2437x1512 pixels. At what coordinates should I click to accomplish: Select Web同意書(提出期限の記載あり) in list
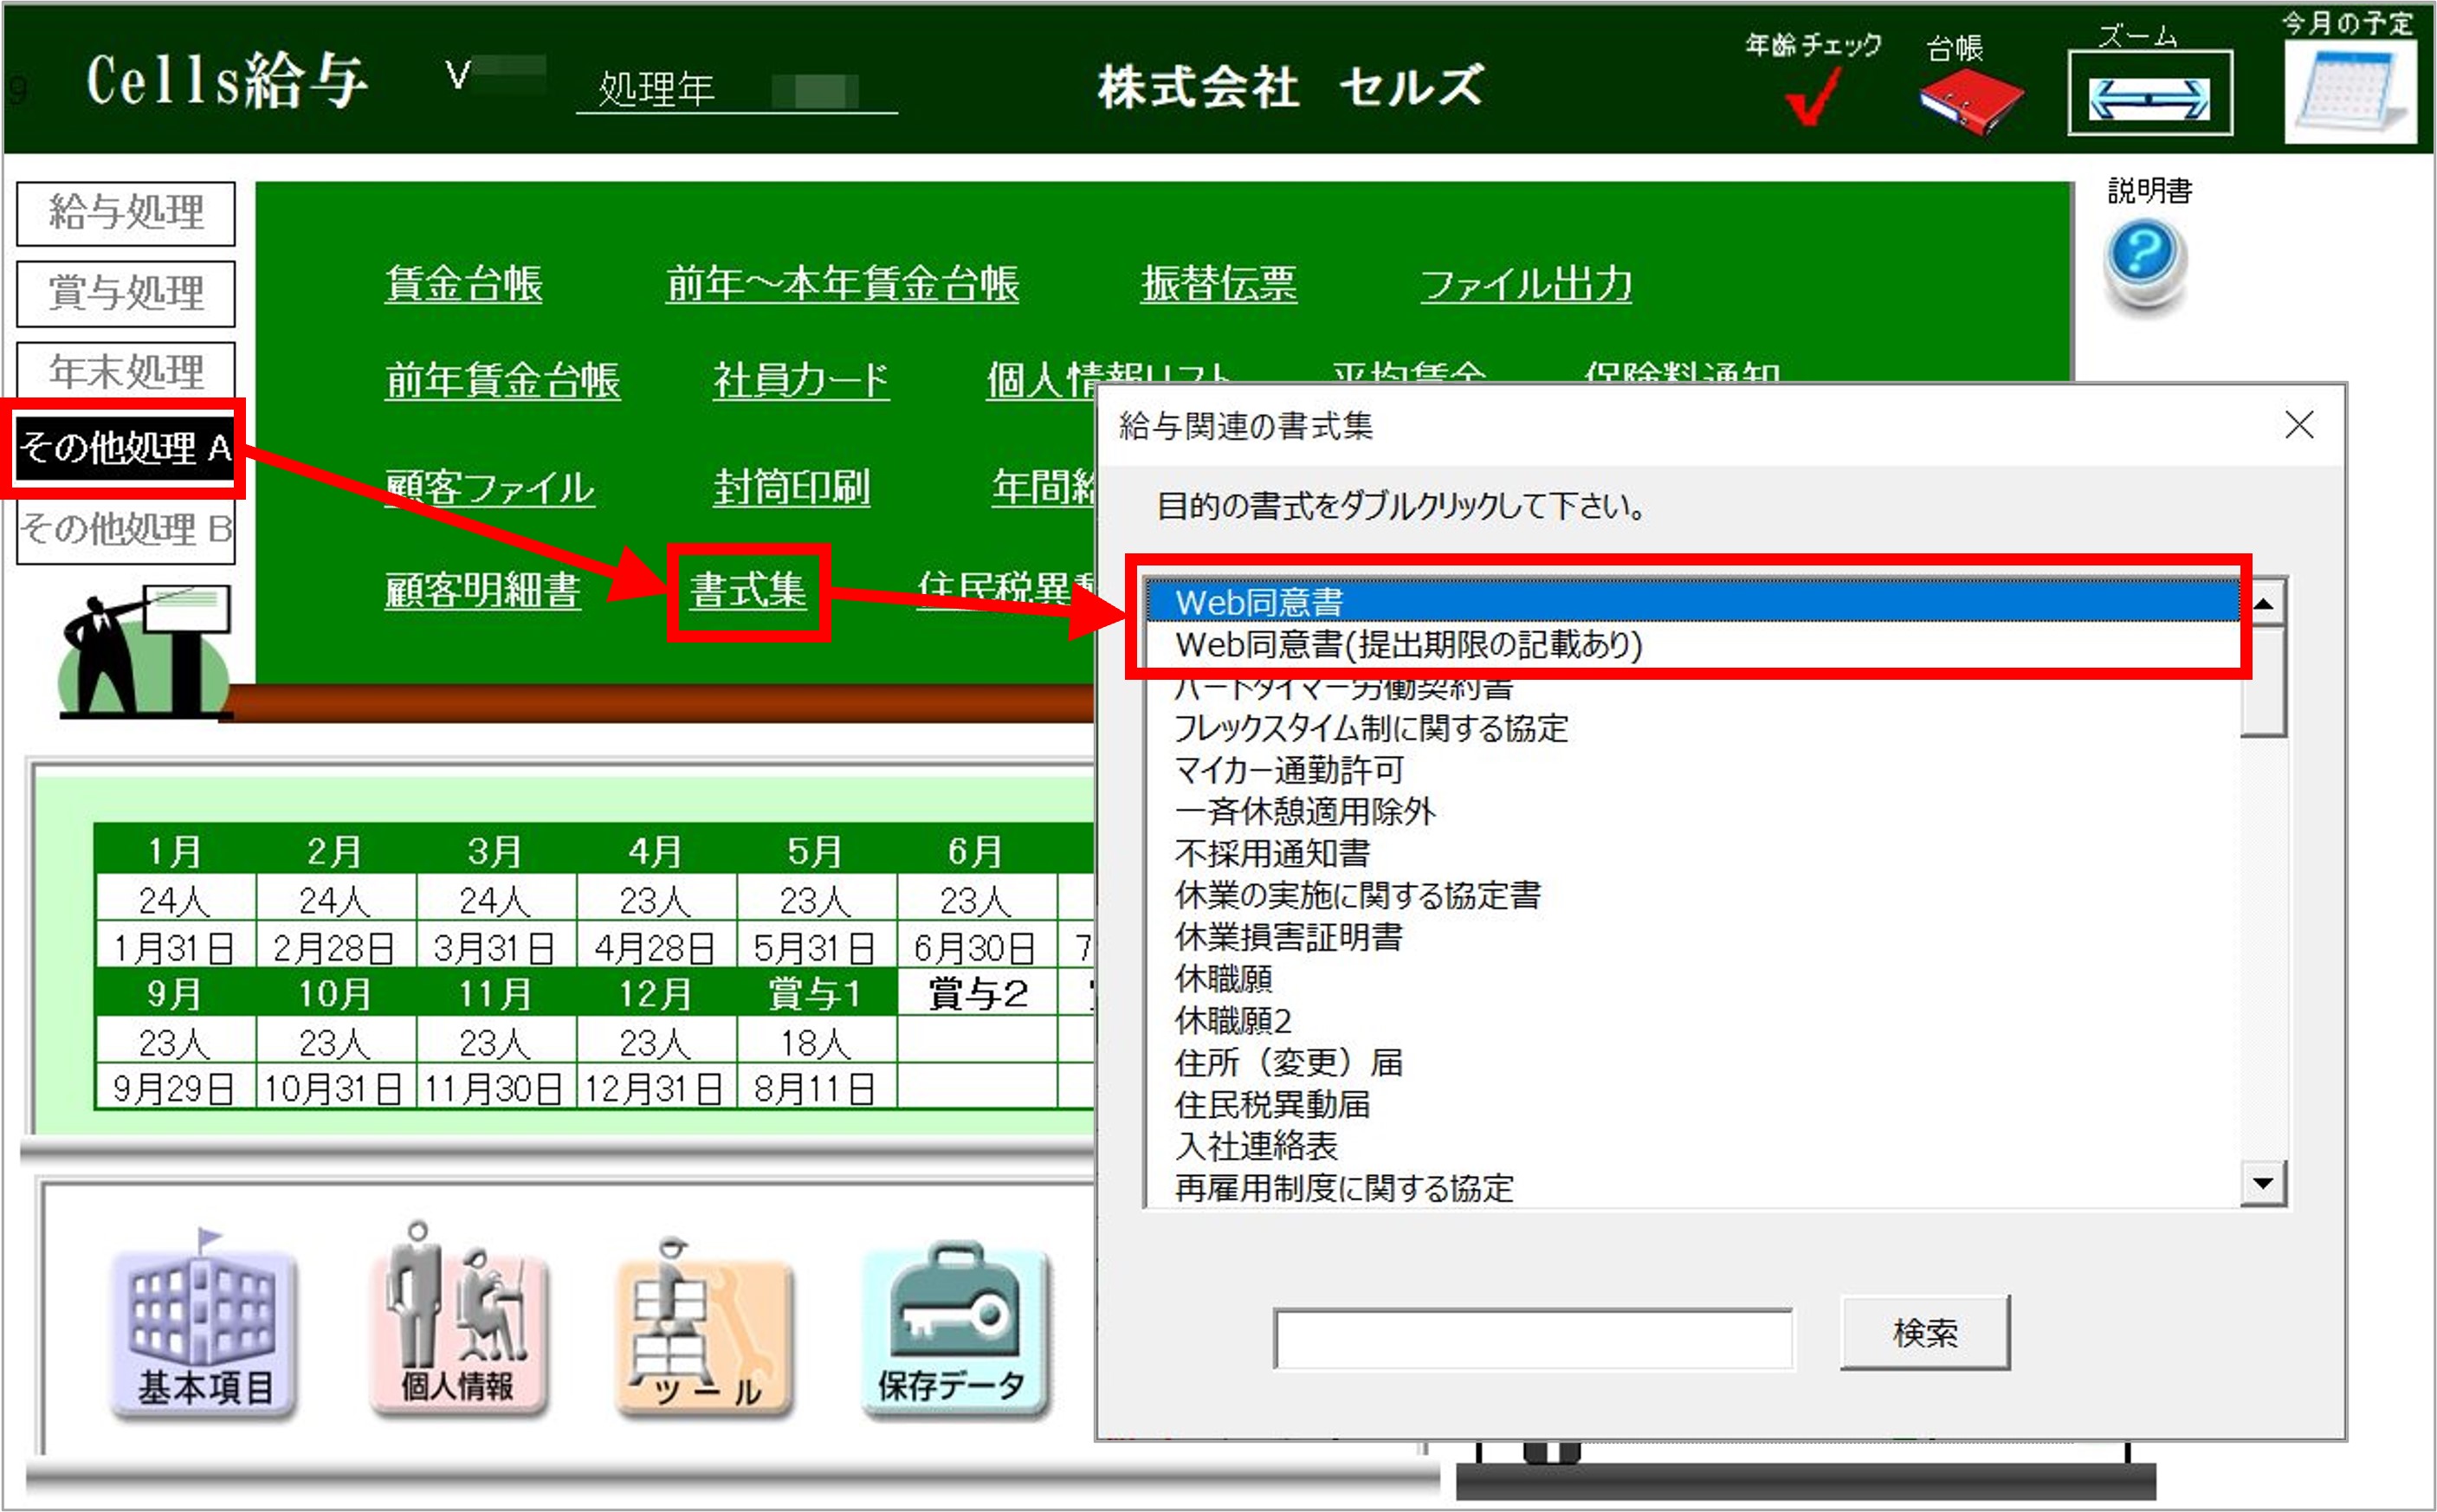[1408, 645]
